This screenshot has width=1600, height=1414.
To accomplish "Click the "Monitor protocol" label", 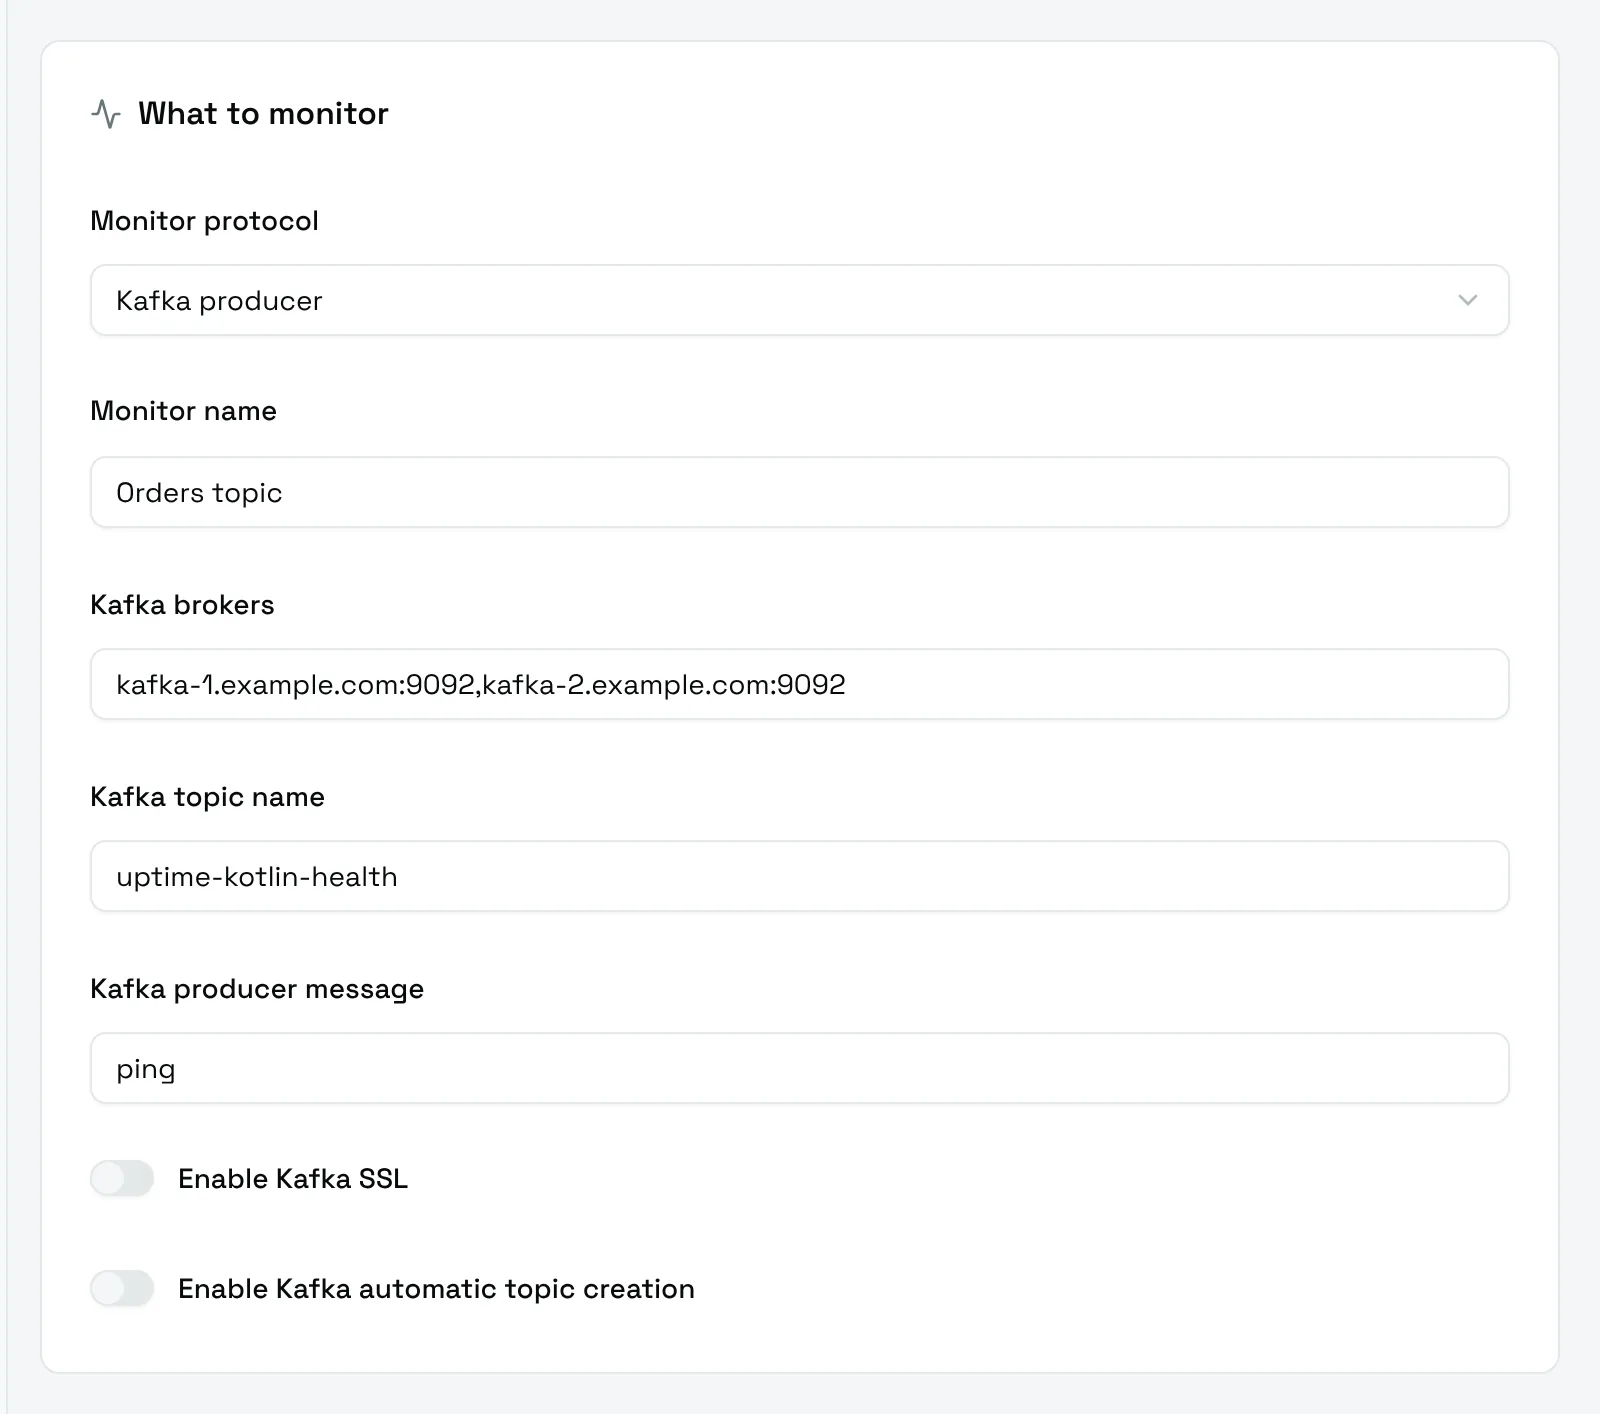I will 204,221.
